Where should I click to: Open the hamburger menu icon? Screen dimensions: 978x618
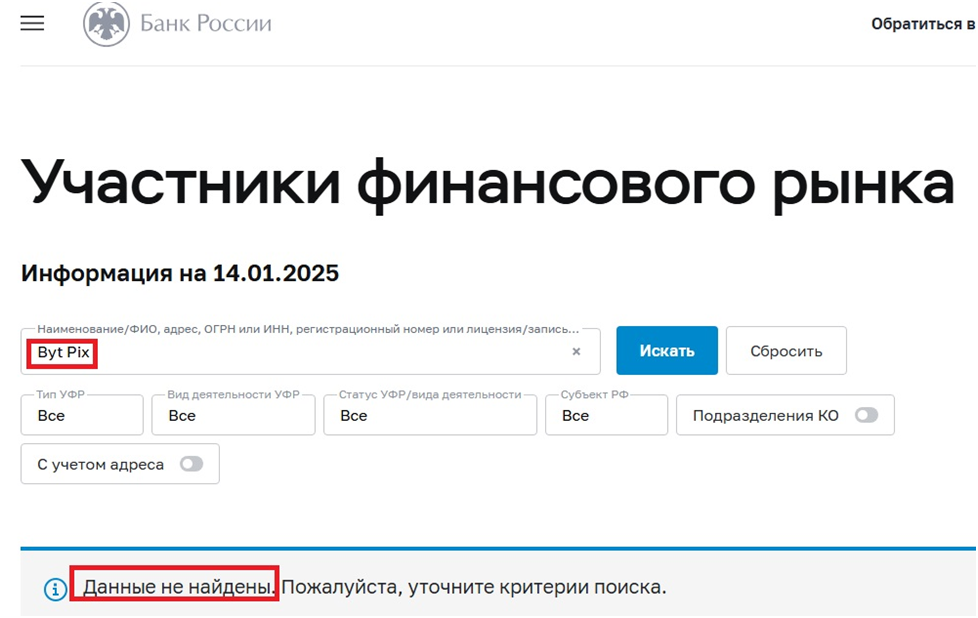pyautogui.click(x=32, y=24)
